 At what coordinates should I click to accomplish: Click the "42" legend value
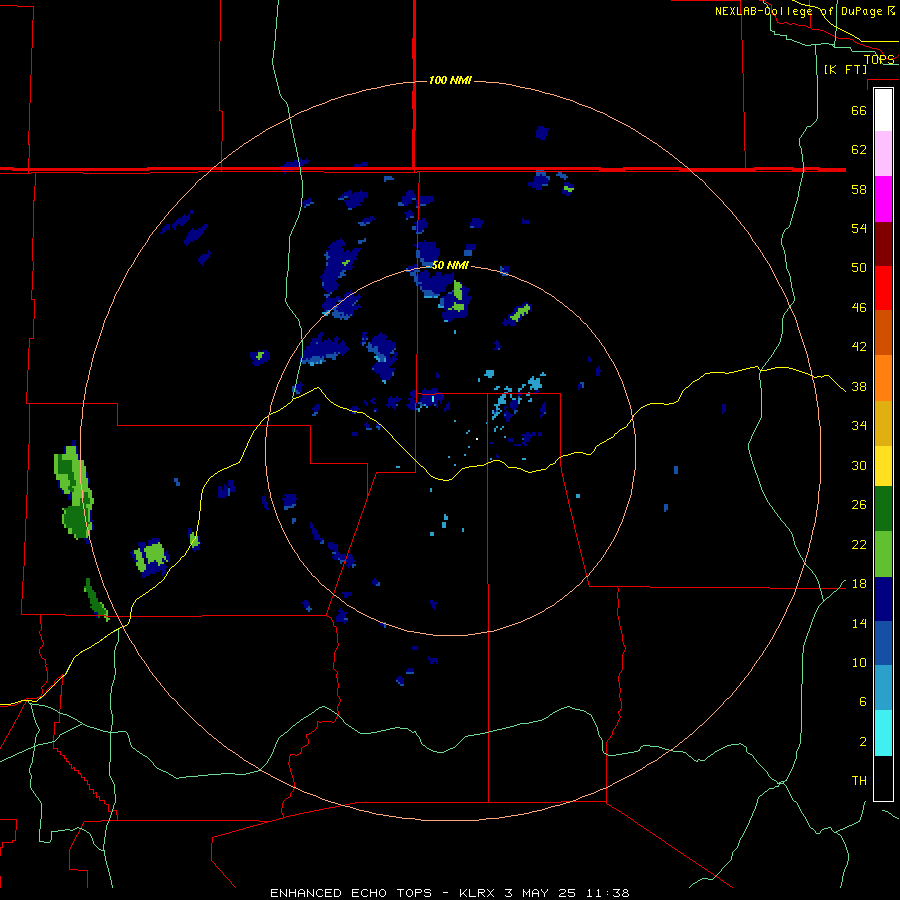(859, 347)
